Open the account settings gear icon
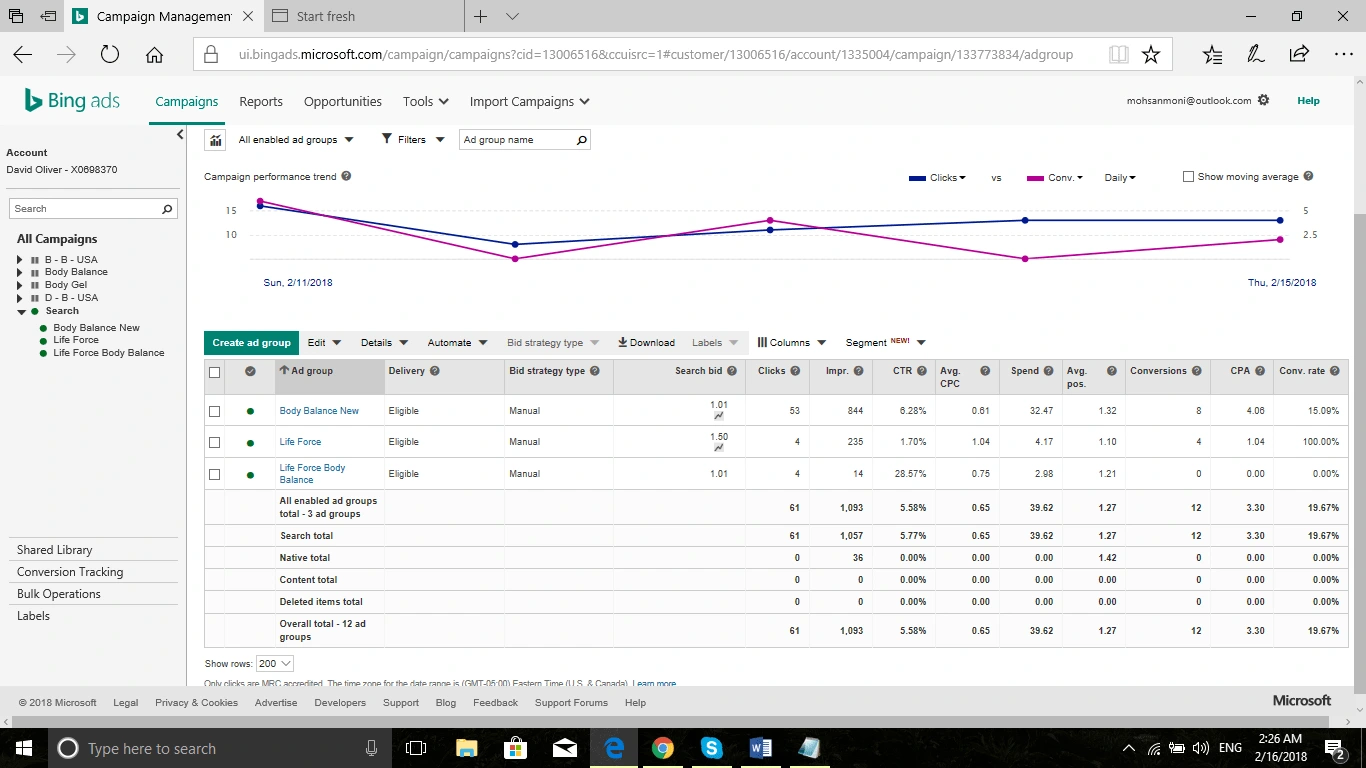 tap(1263, 100)
